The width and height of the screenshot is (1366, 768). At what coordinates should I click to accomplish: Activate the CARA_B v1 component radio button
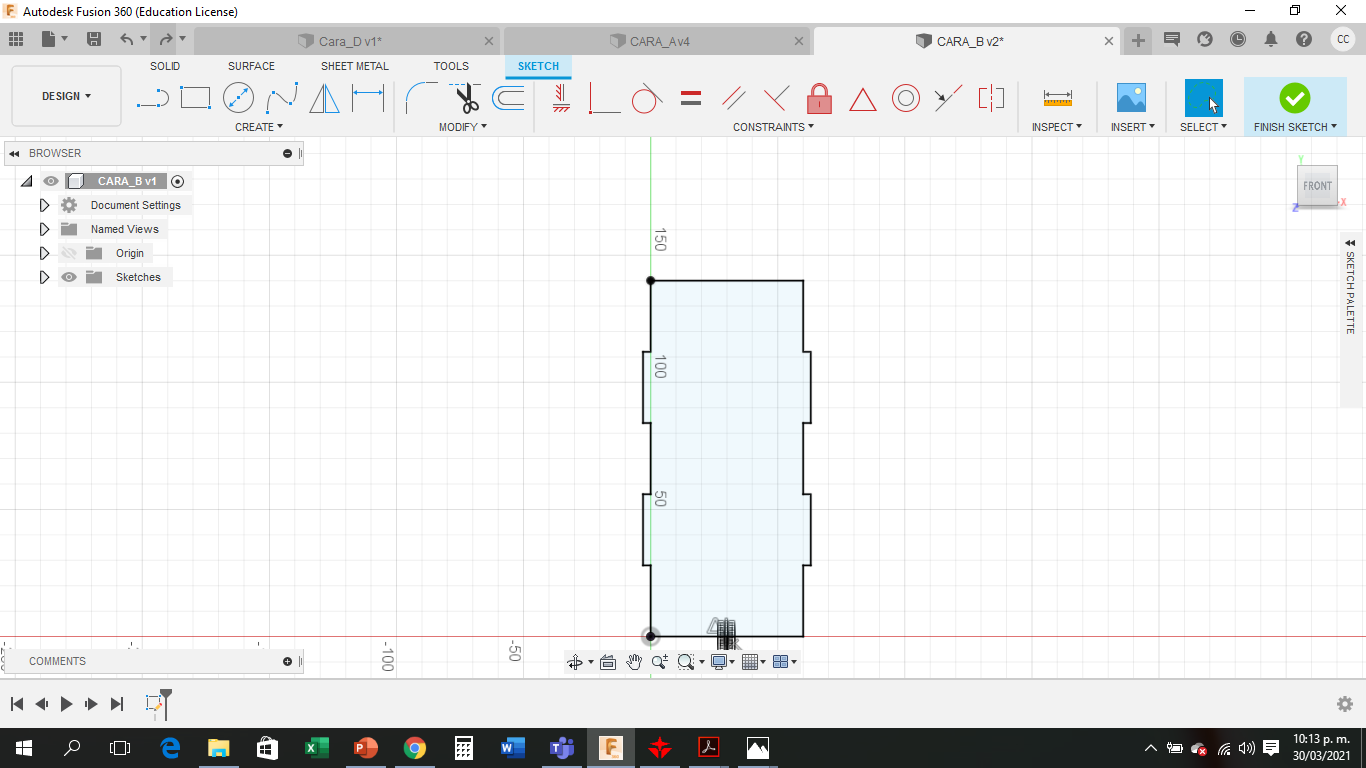pos(177,181)
